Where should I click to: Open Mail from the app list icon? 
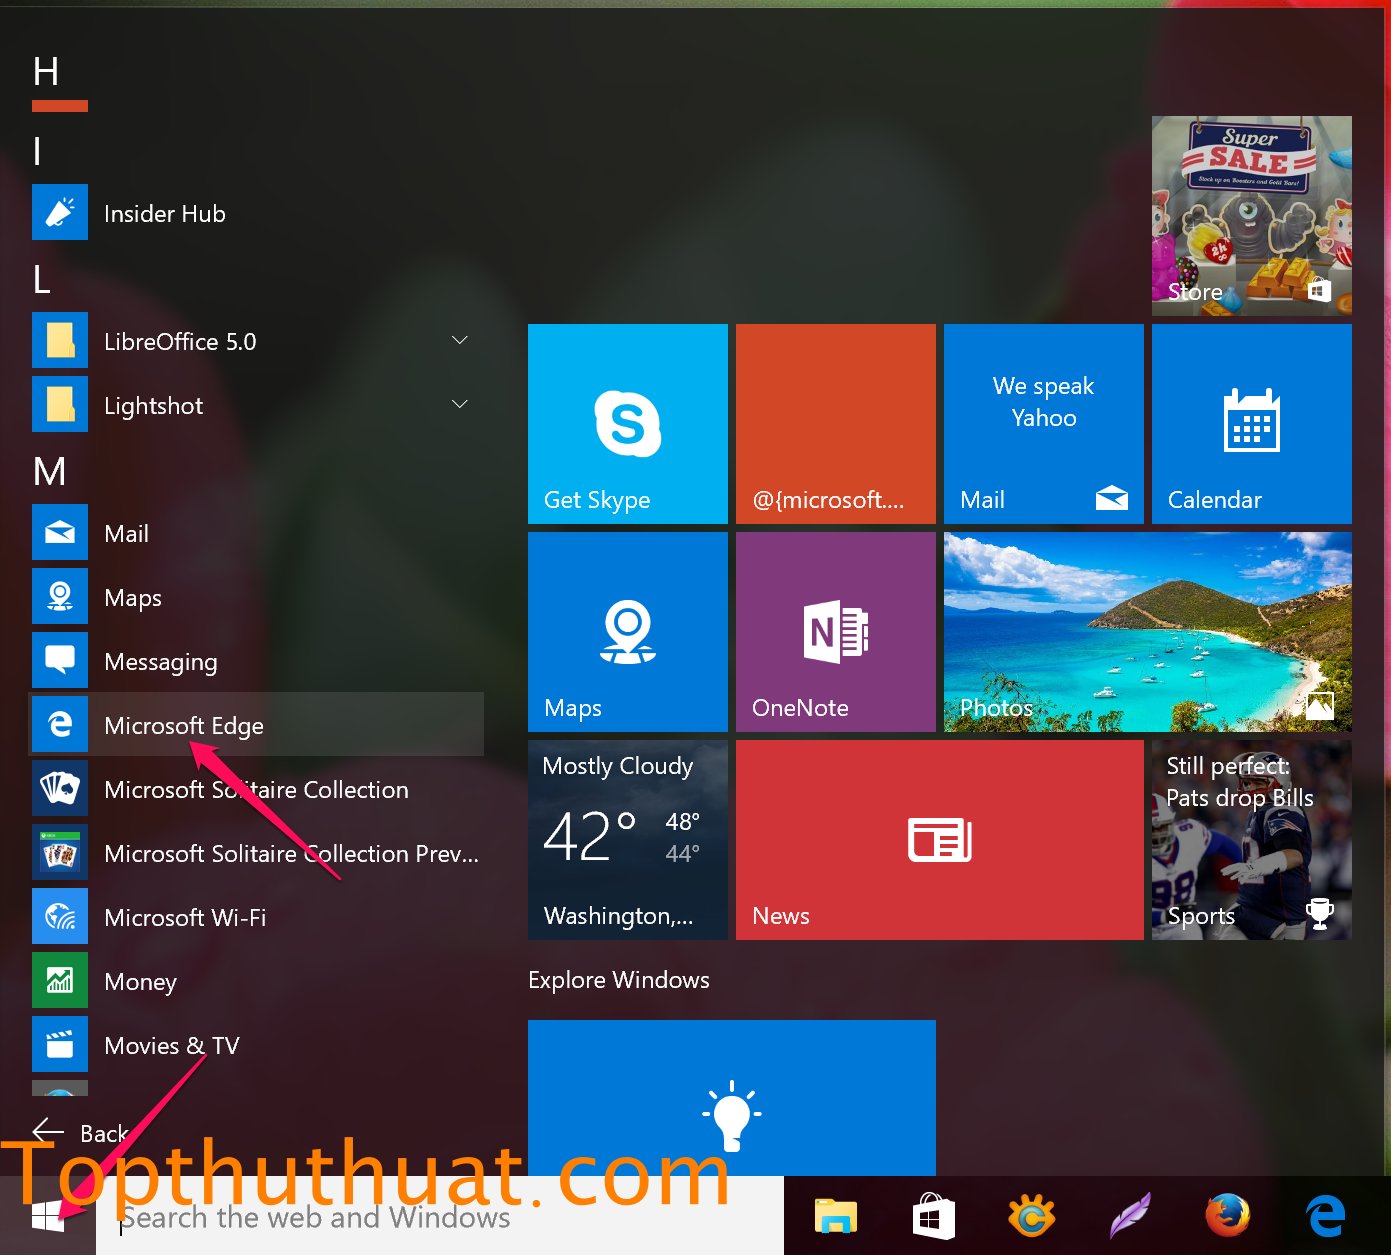pyautogui.click(x=60, y=532)
